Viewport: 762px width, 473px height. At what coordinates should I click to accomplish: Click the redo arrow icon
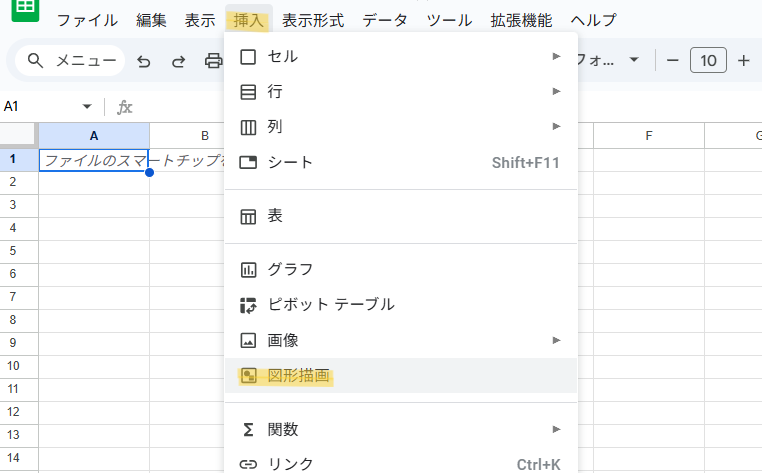[178, 61]
